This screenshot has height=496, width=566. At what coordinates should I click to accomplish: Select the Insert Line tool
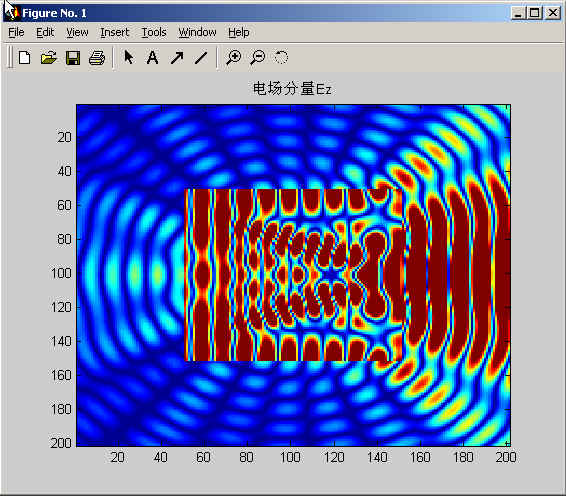click(x=201, y=57)
